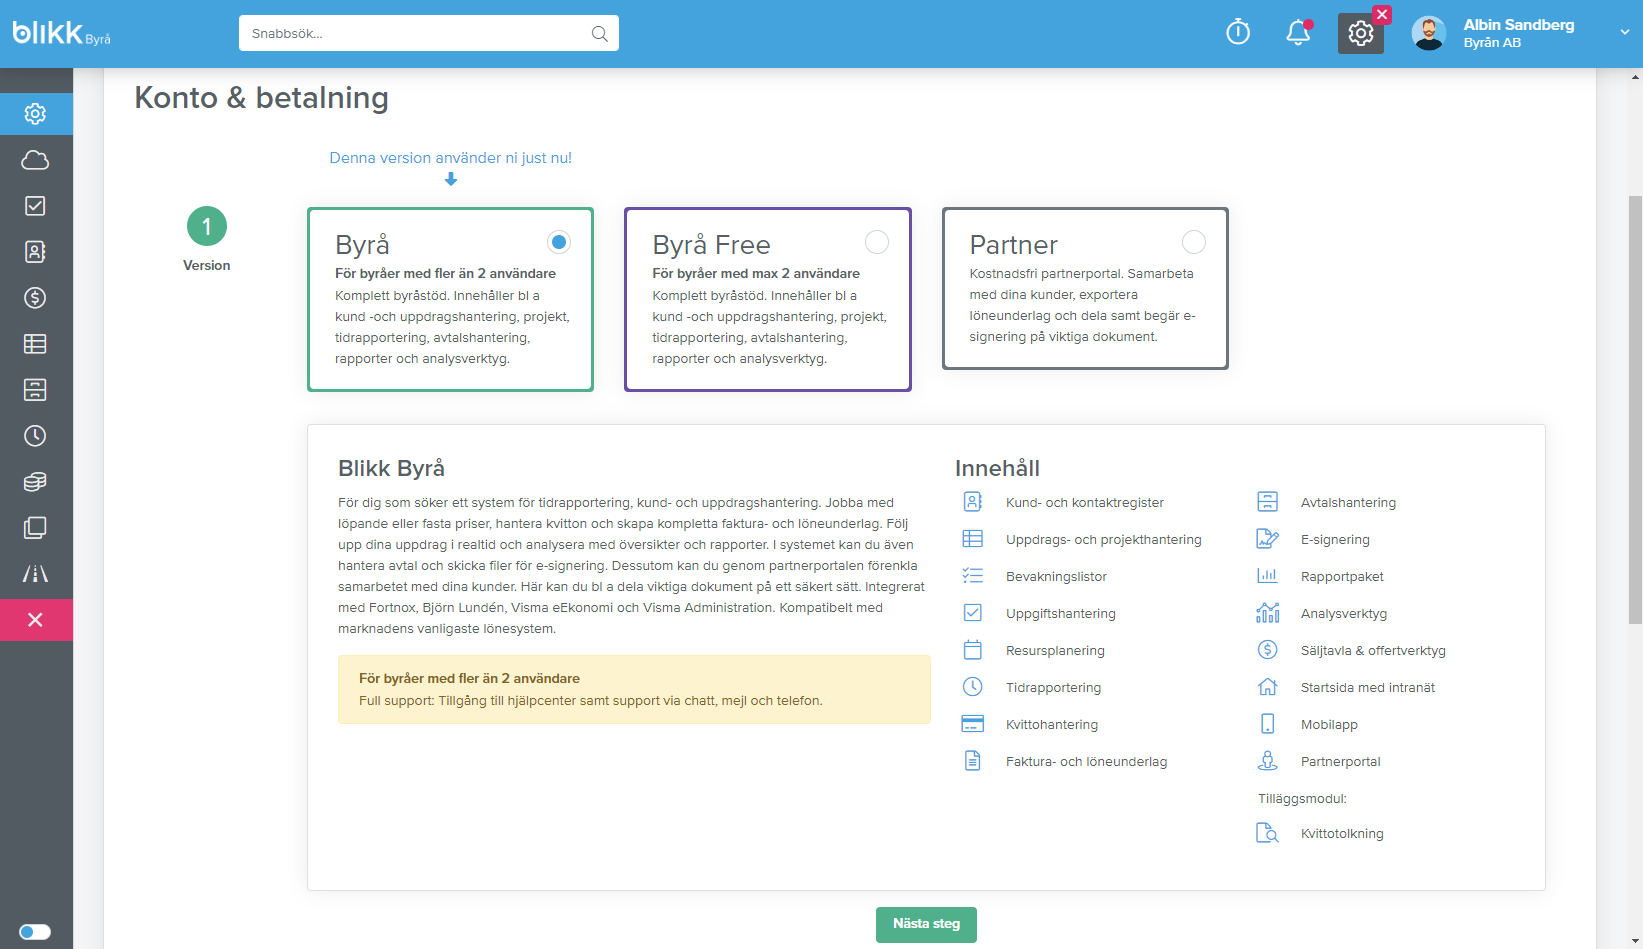Open the timer stopwatch icon in header
Viewport: 1643px width, 949px height.
coord(1238,33)
